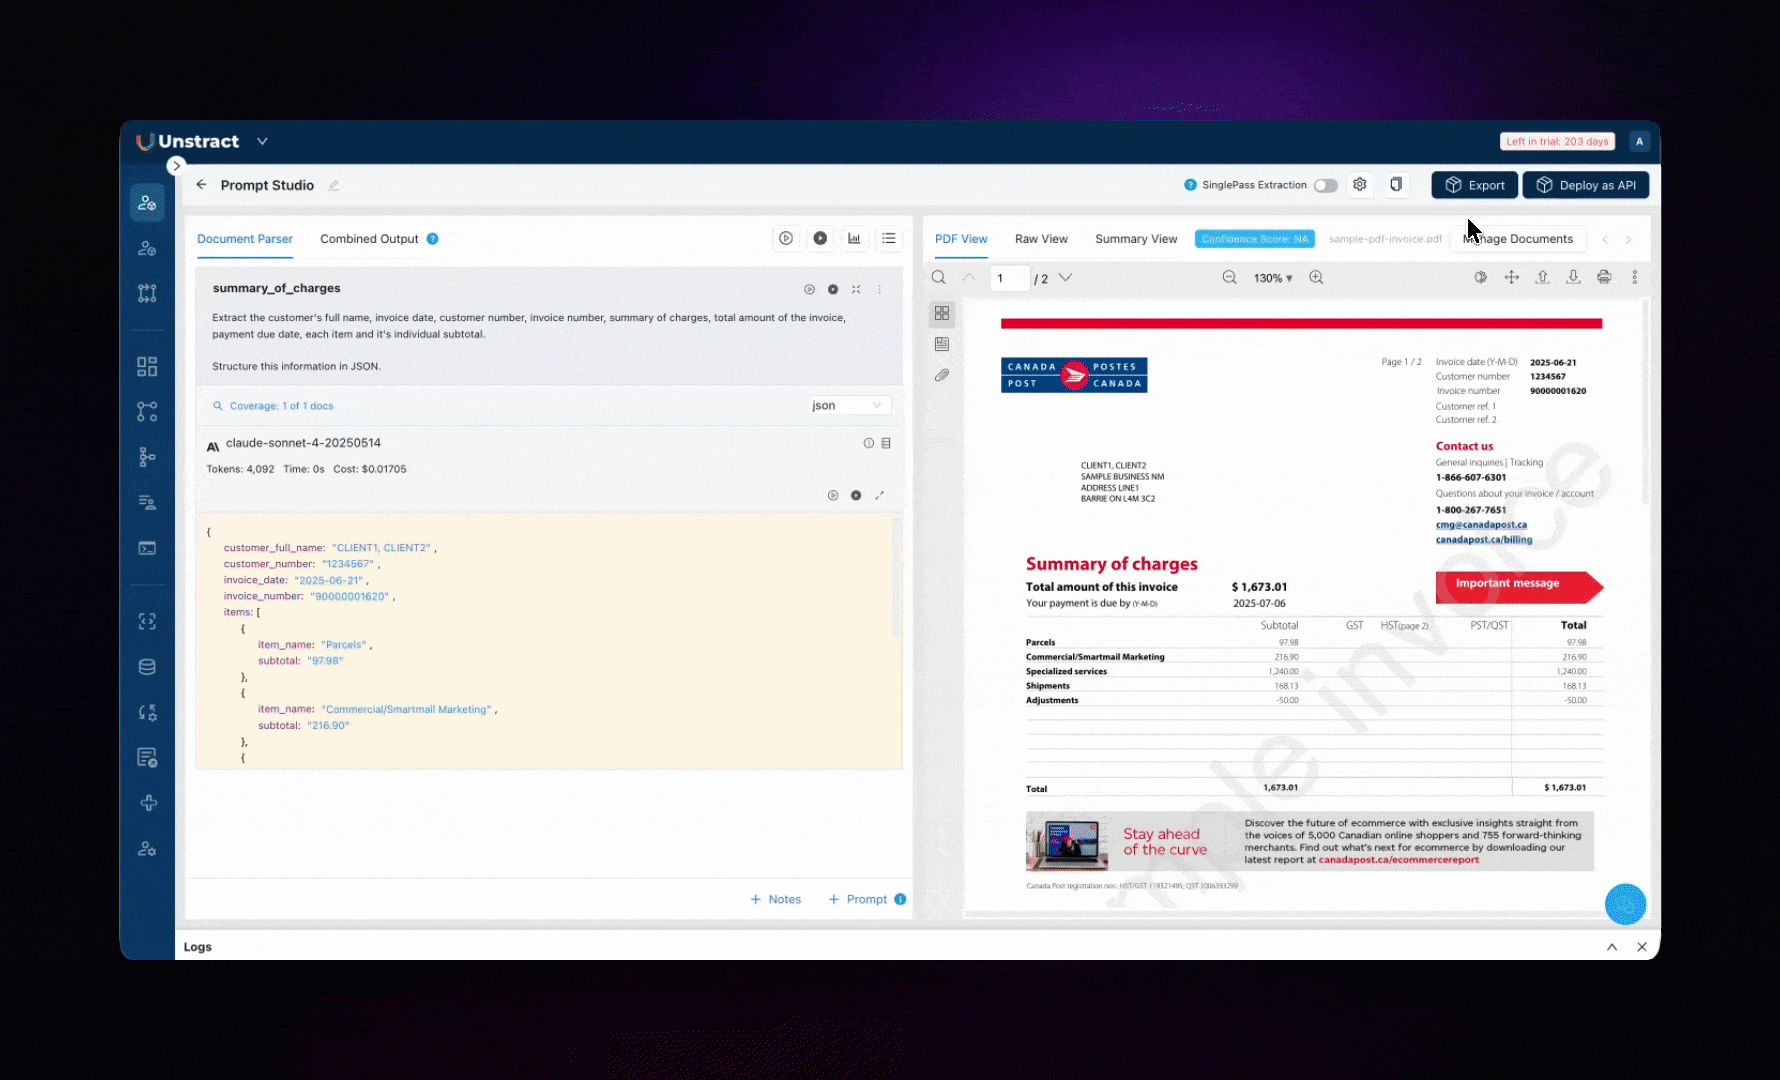Open the bracket scan icon in the sidebar
Viewport: 1780px width, 1080px height.
[147, 622]
